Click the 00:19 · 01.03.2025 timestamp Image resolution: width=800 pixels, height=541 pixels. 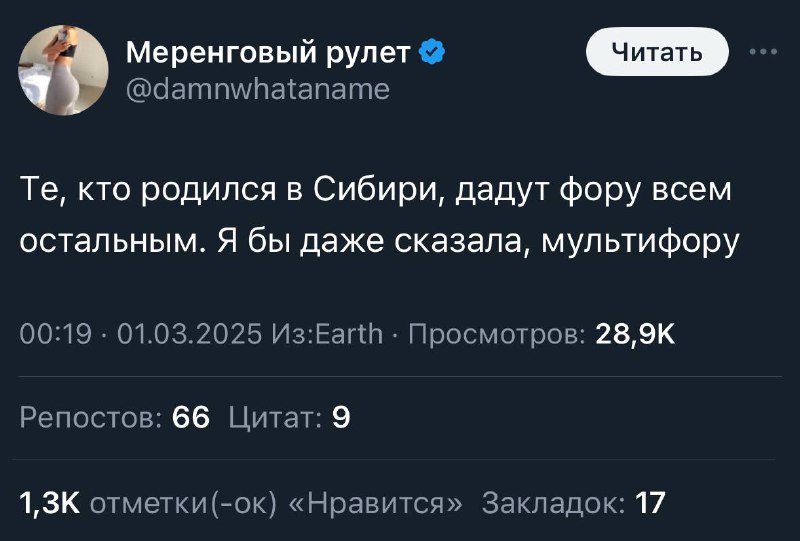pos(141,334)
